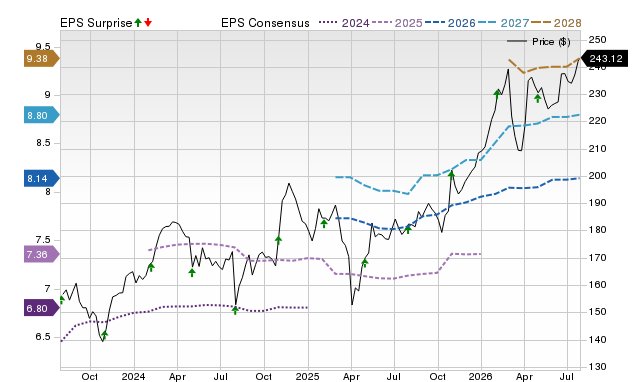The height and width of the screenshot is (382, 640).
Task: Click the 180 label on the price axis
Action: [598, 230]
